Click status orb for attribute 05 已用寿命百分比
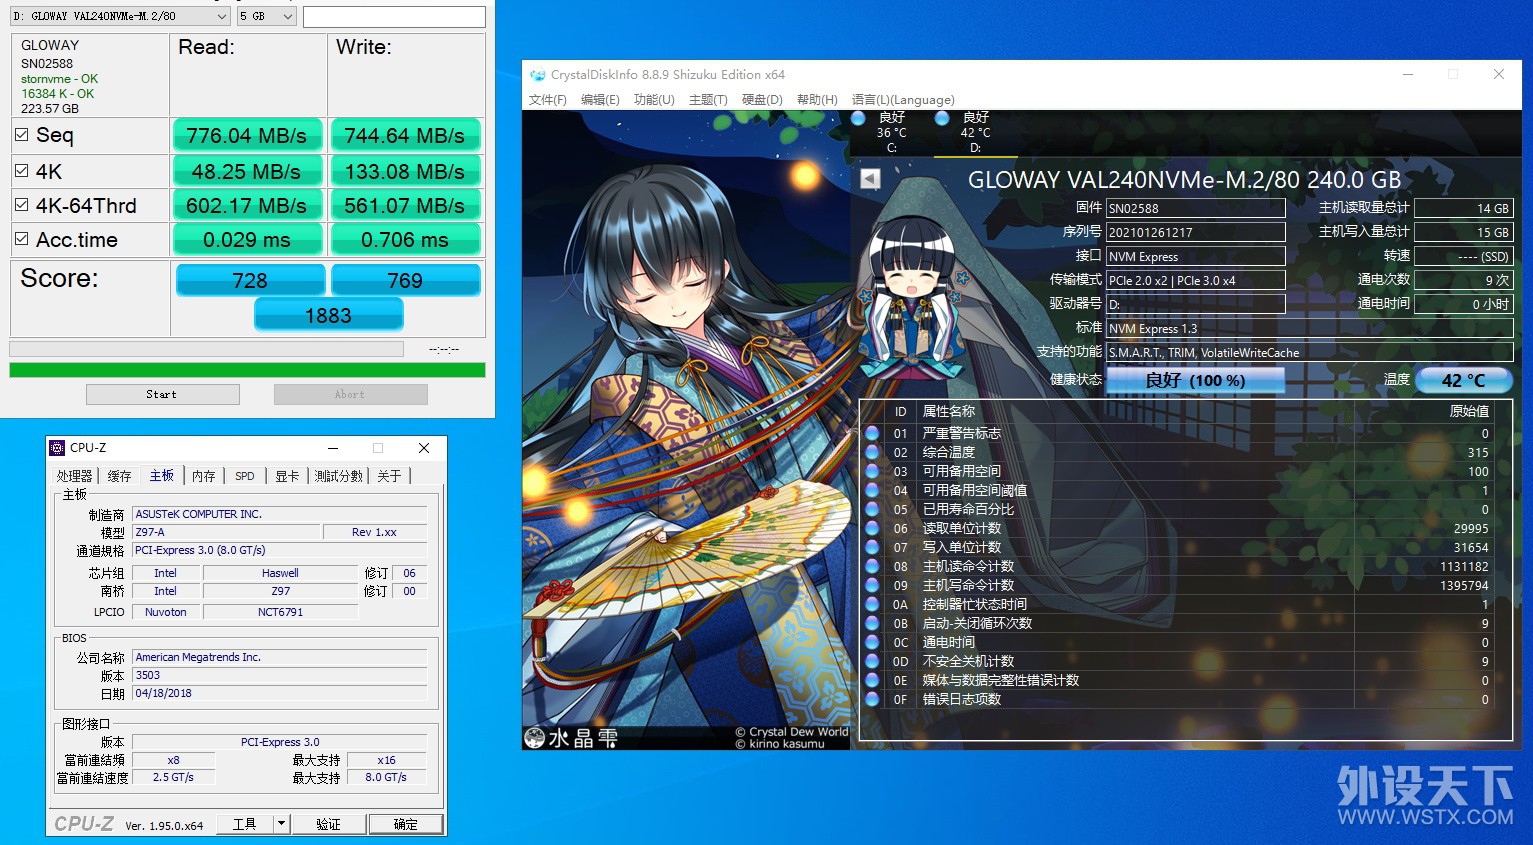 click(x=872, y=509)
